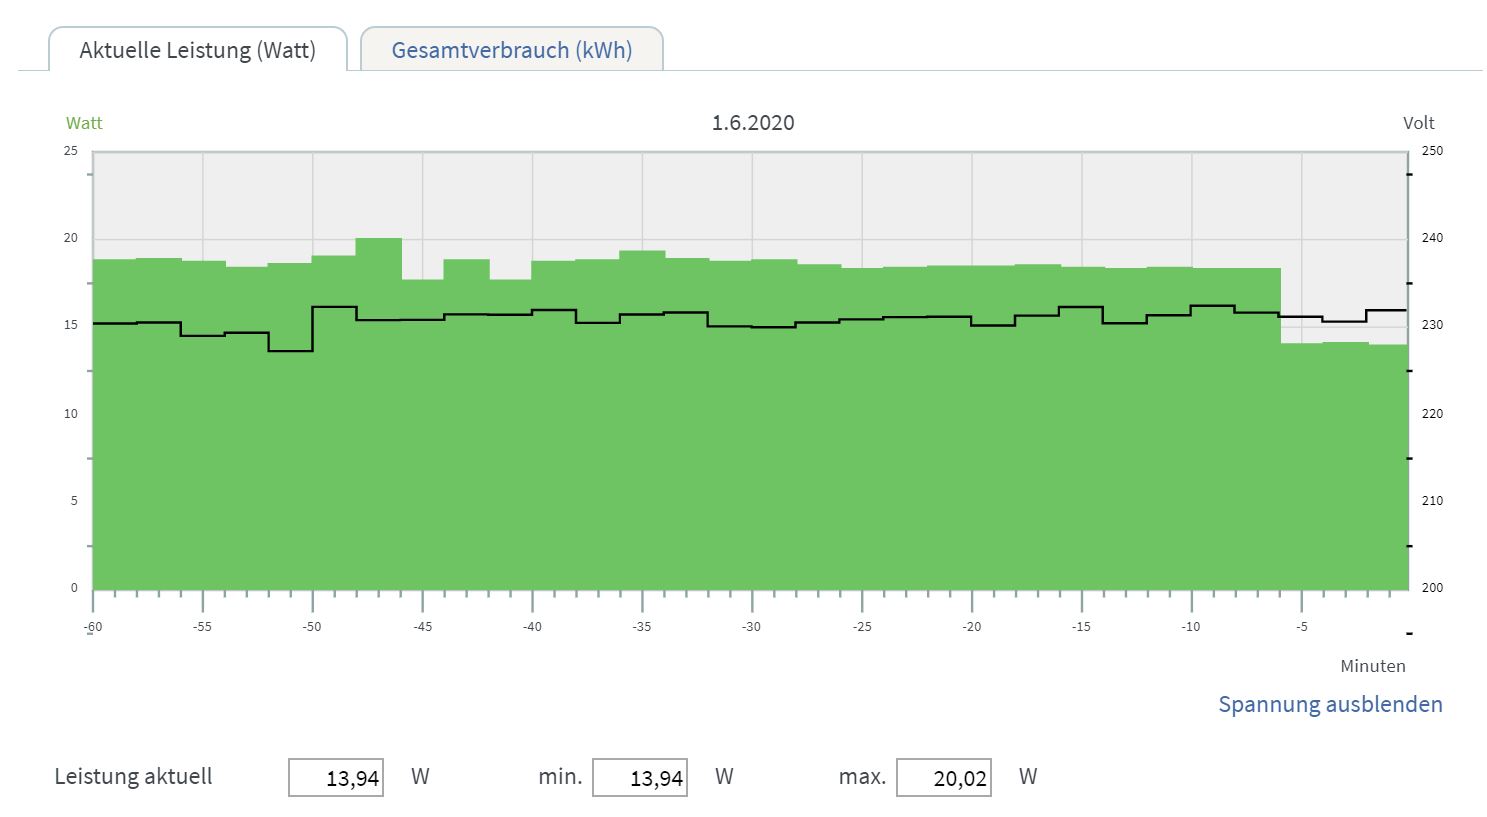Click the -5 minute tick label
The height and width of the screenshot is (817, 1487).
pos(1301,627)
